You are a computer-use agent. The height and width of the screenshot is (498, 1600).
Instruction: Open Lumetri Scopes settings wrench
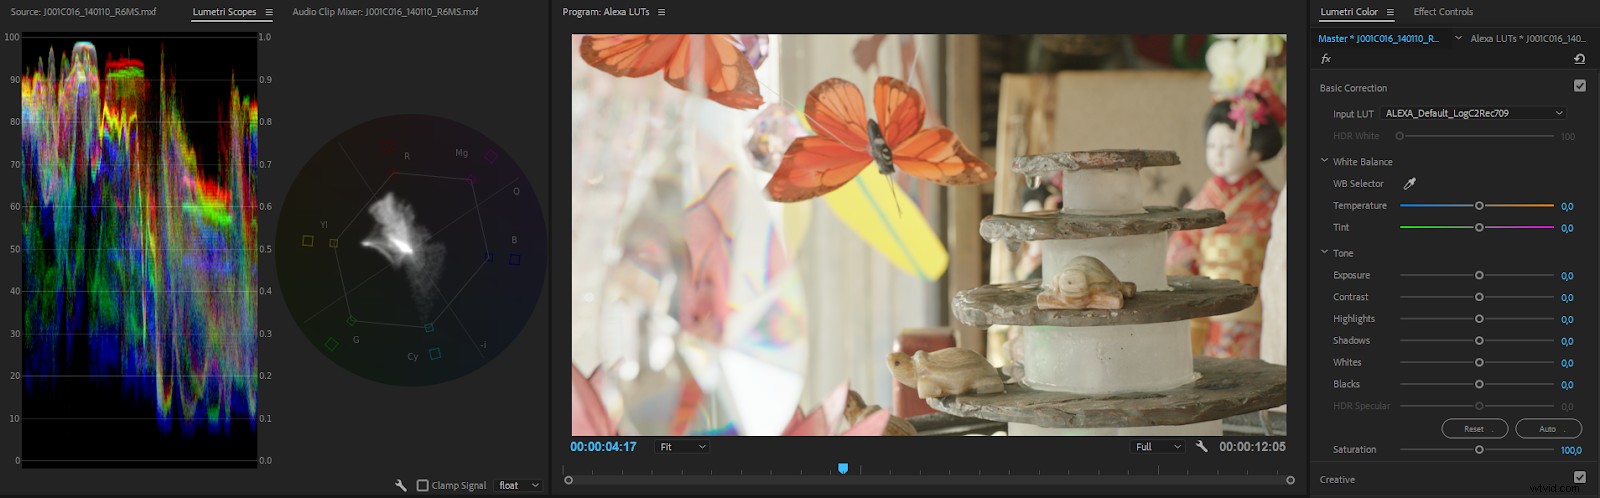[x=401, y=485]
